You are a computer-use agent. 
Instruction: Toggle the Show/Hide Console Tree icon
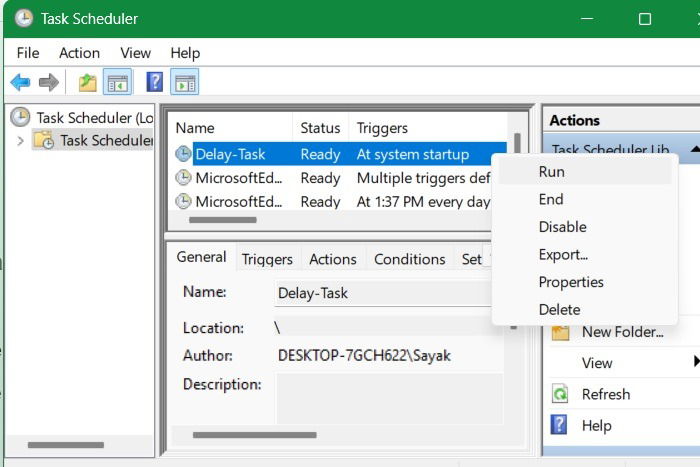(x=118, y=82)
